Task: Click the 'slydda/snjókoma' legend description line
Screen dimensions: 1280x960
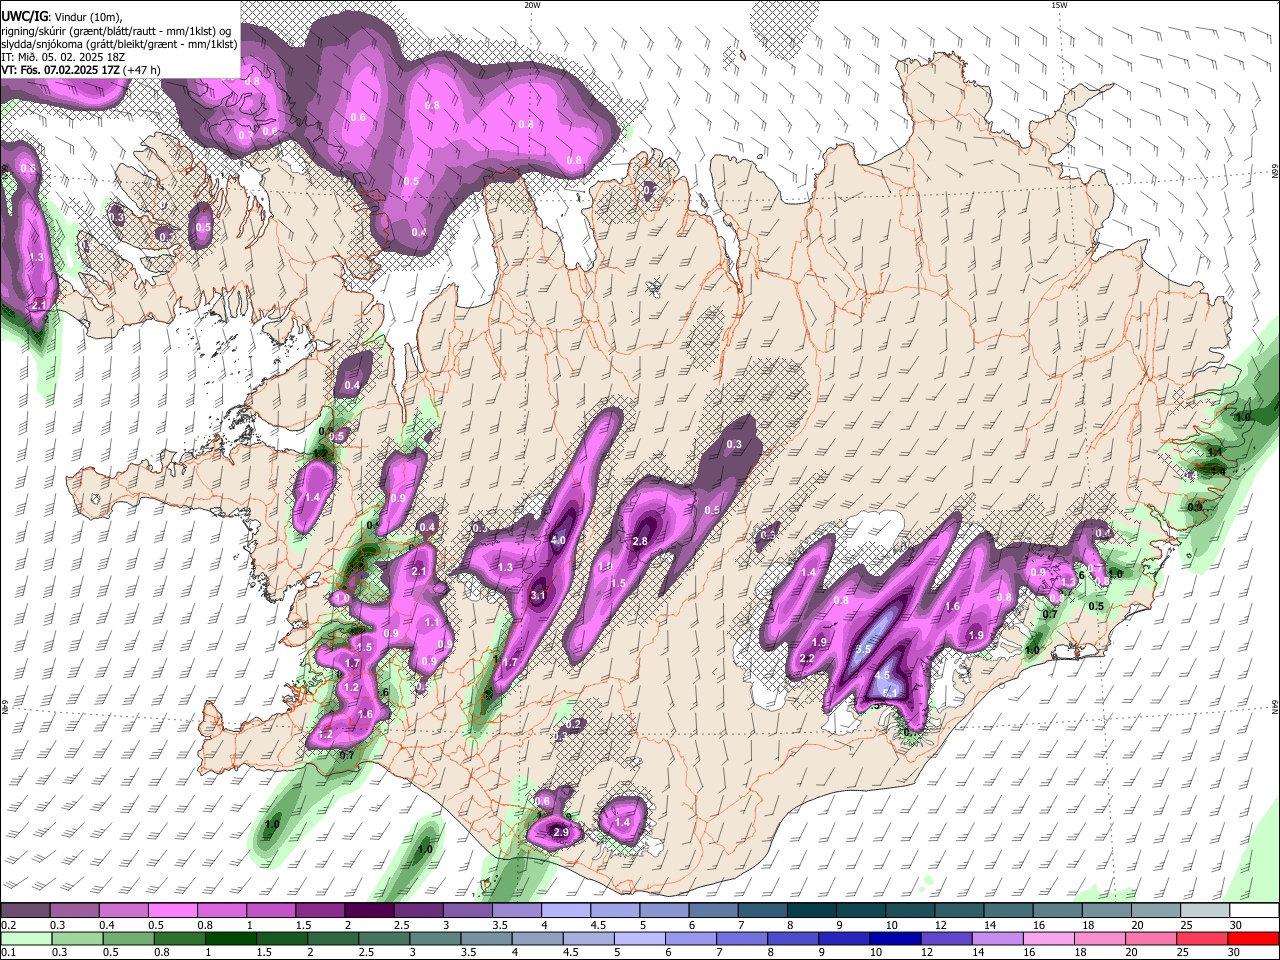Action: [118, 44]
